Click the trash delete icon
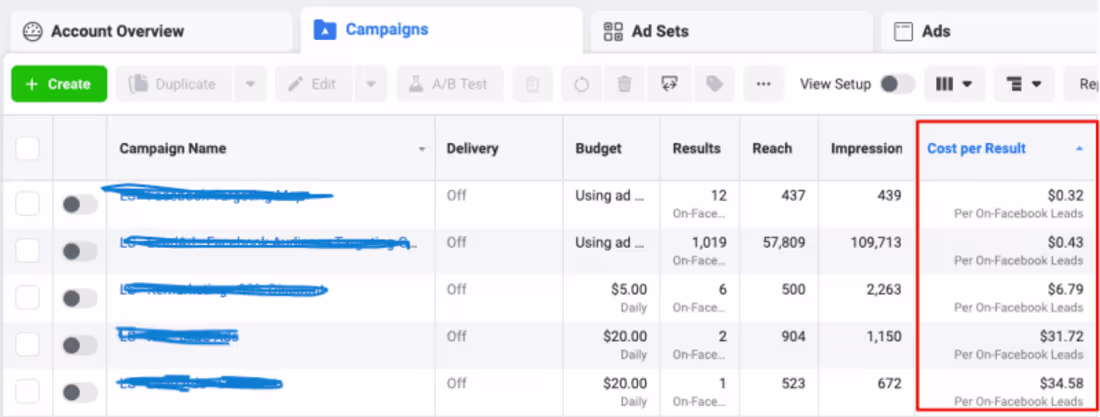 tap(624, 84)
